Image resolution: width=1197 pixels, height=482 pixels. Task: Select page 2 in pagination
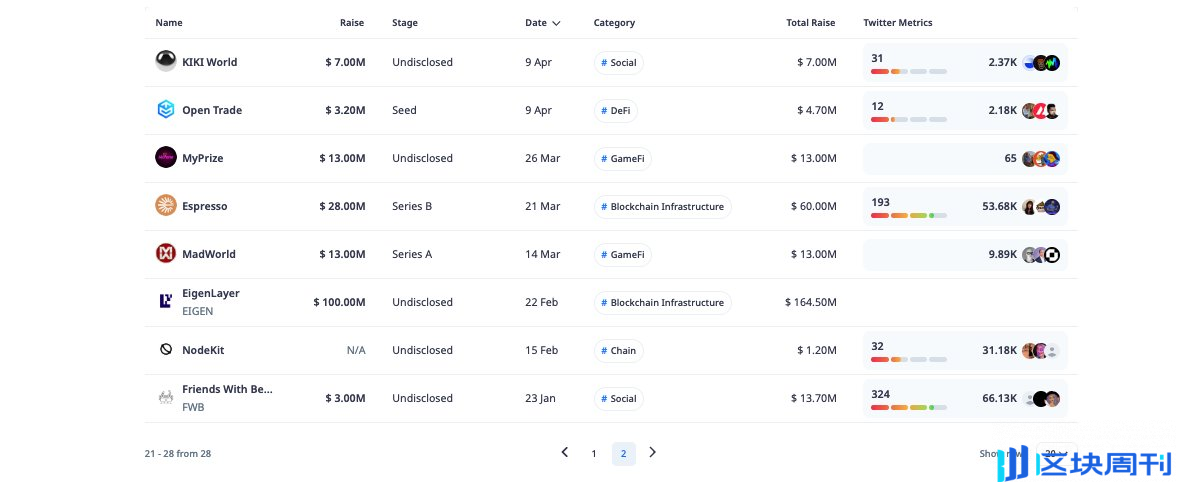(x=623, y=454)
